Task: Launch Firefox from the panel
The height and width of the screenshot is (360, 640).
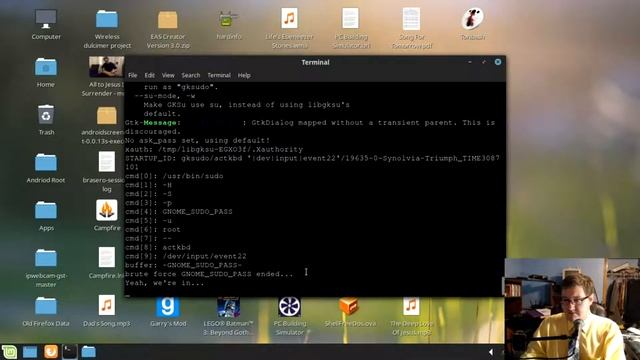Action: pyautogui.click(x=51, y=352)
